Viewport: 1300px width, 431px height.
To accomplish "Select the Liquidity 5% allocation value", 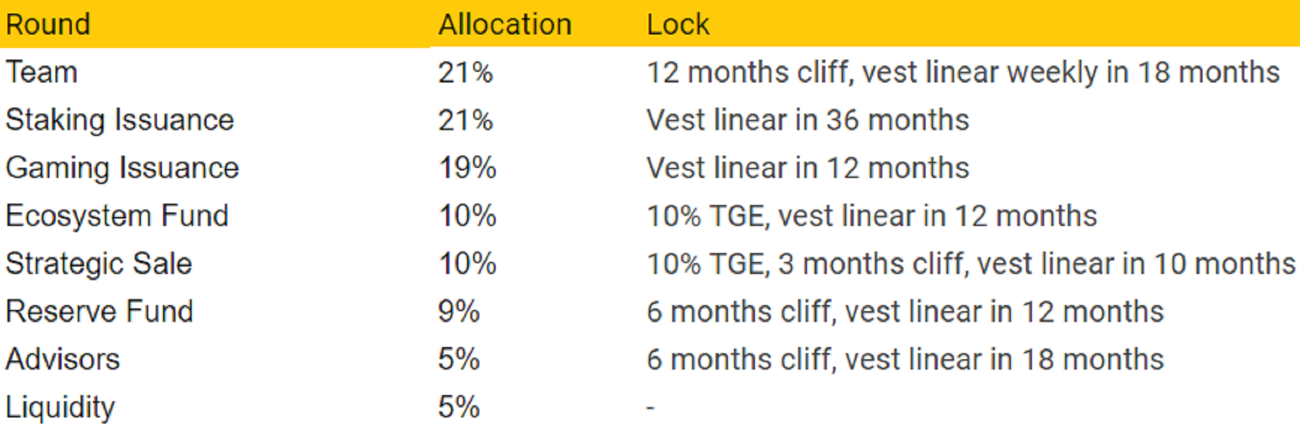I will pyautogui.click(x=458, y=408).
